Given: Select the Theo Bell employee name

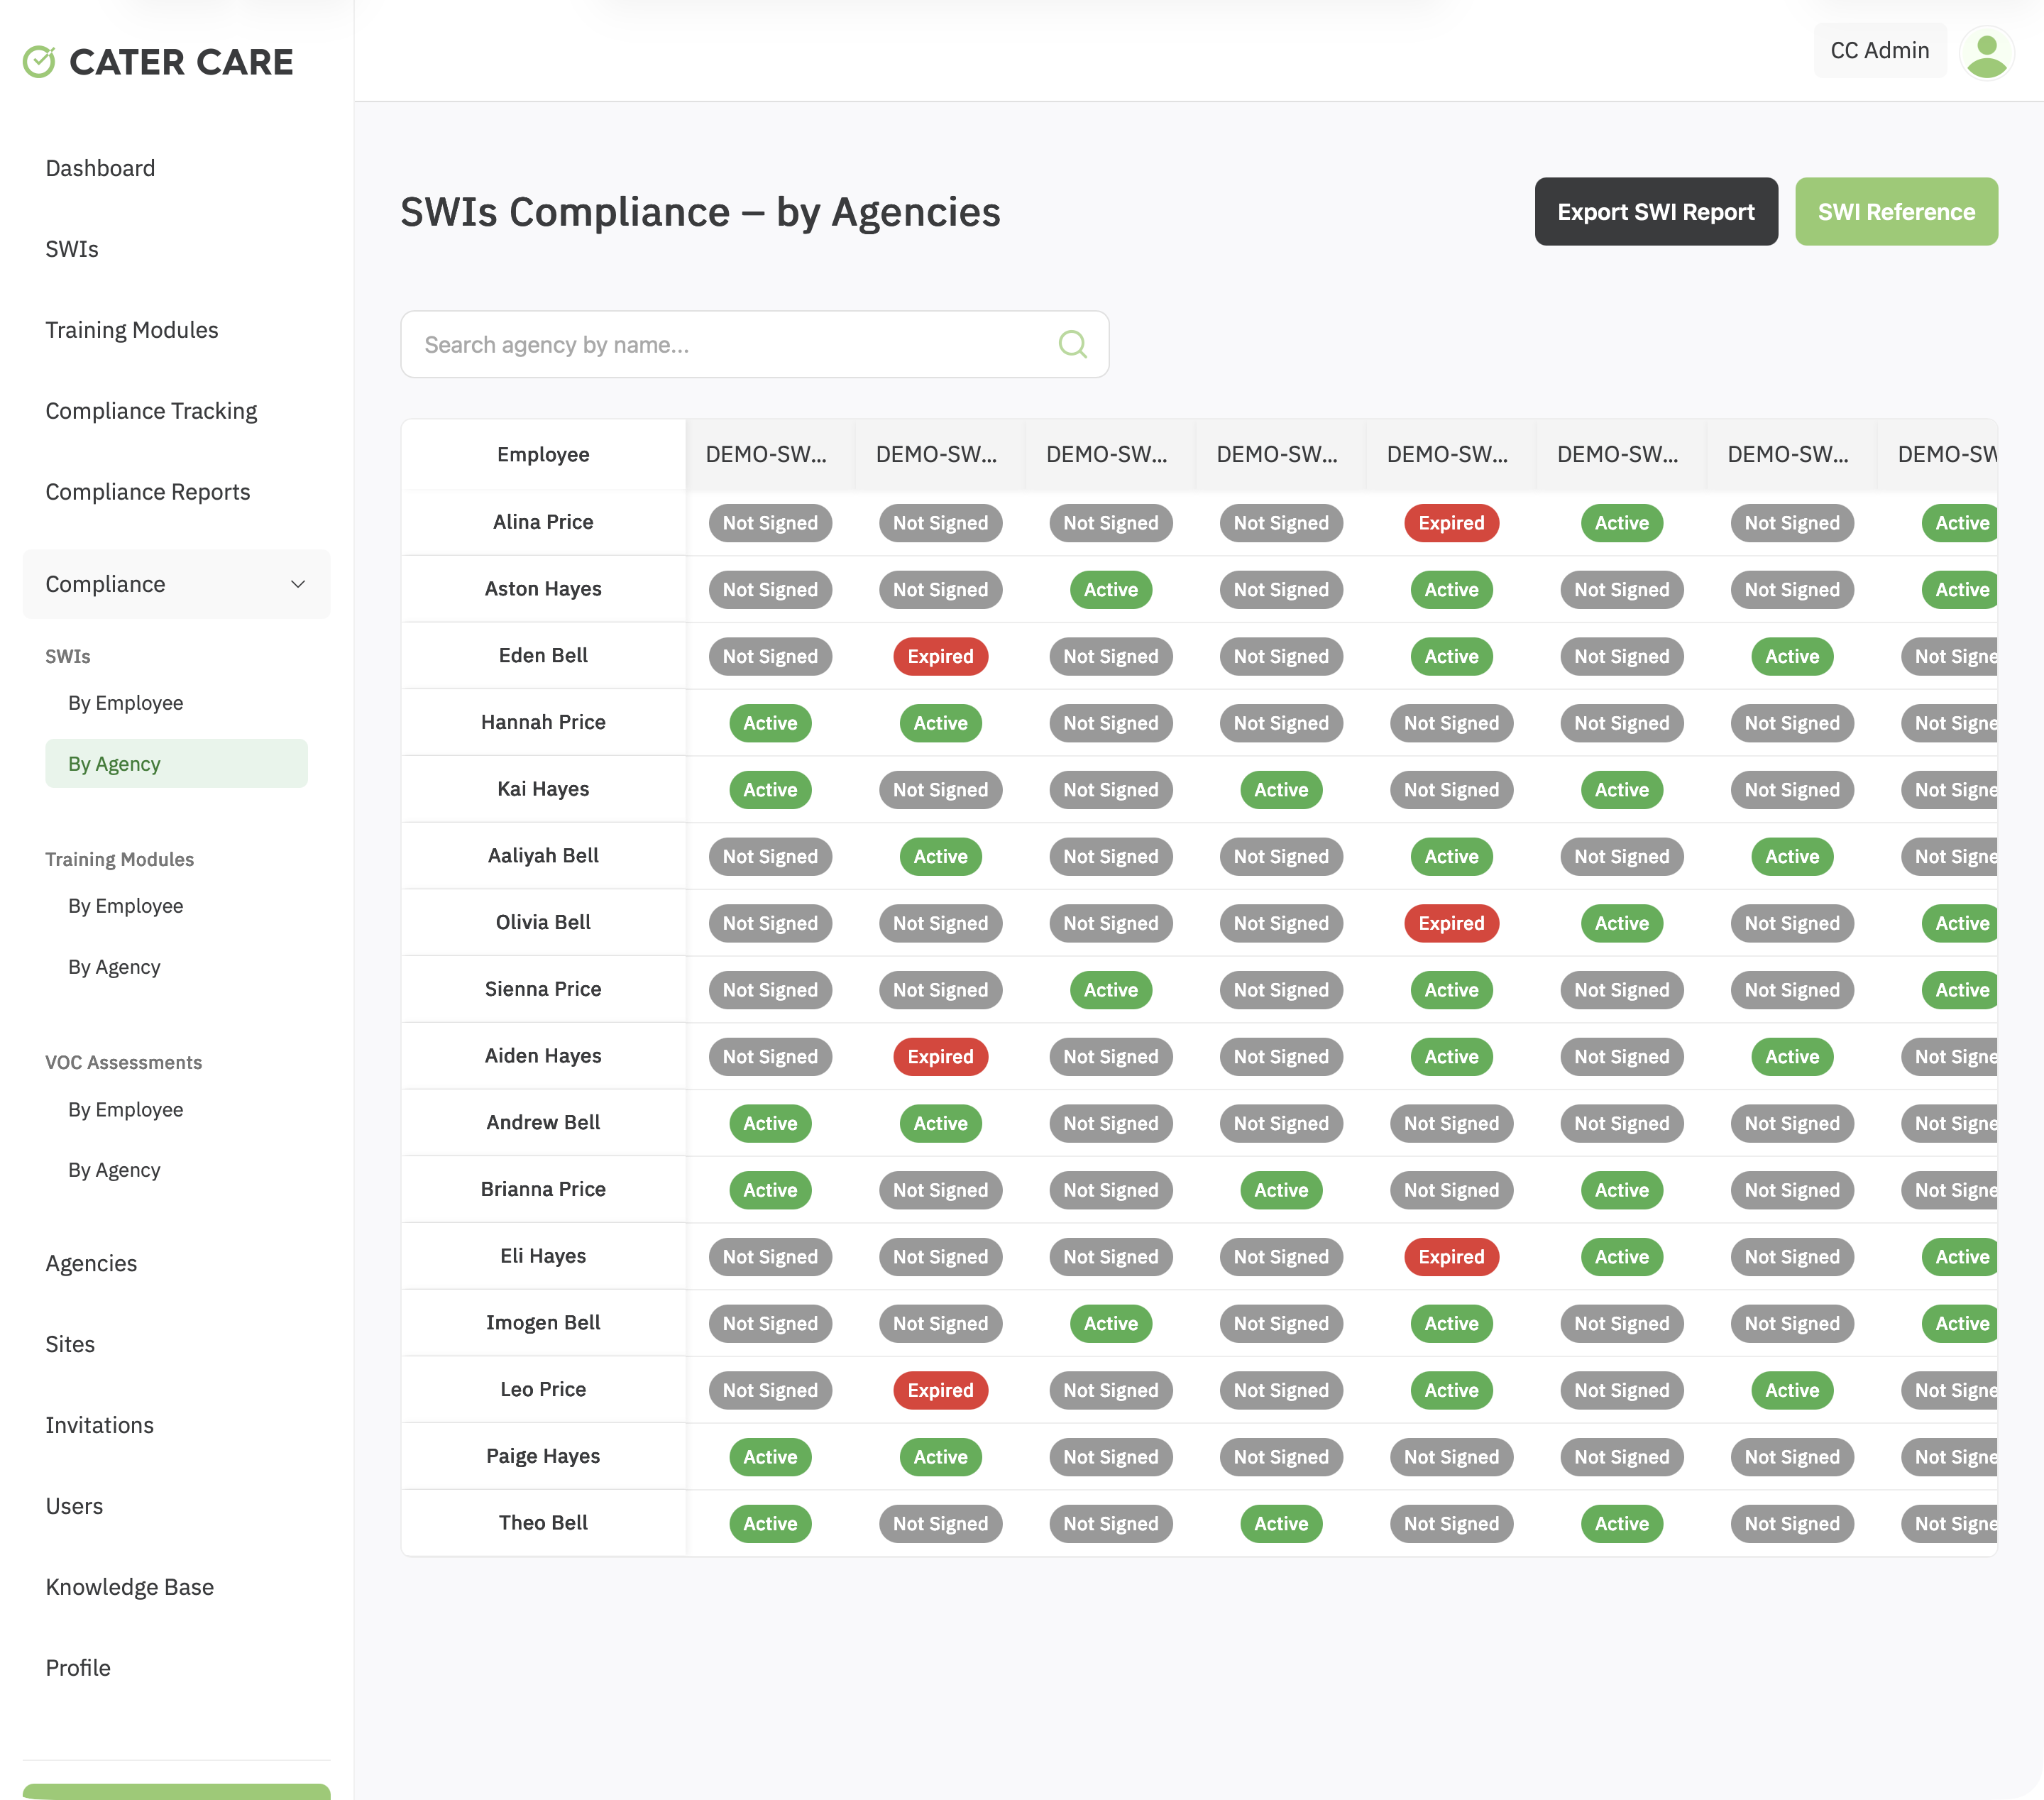Looking at the screenshot, I should click(x=543, y=1523).
